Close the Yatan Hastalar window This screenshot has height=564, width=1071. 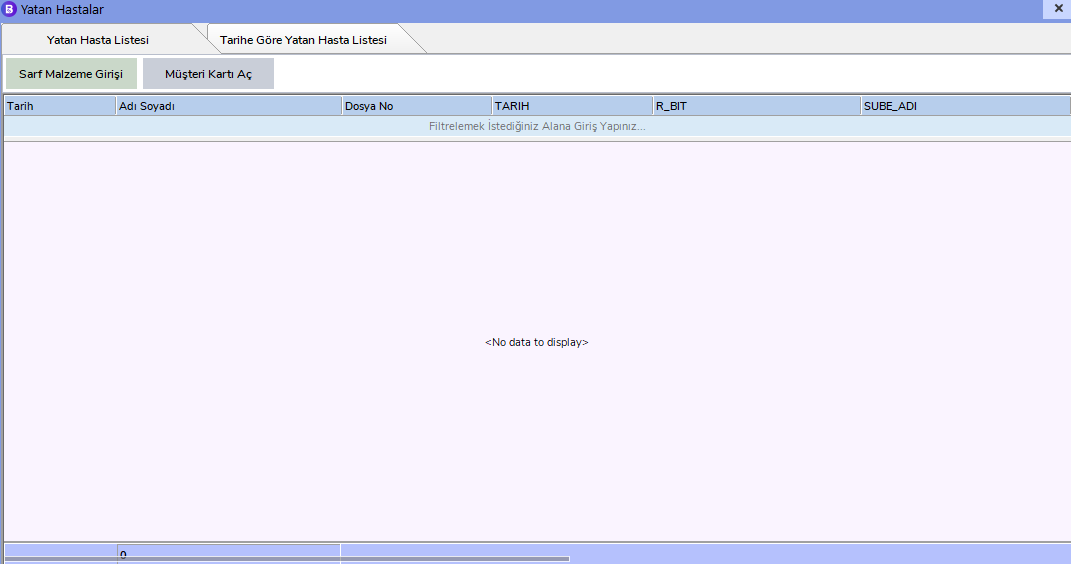coord(1058,9)
